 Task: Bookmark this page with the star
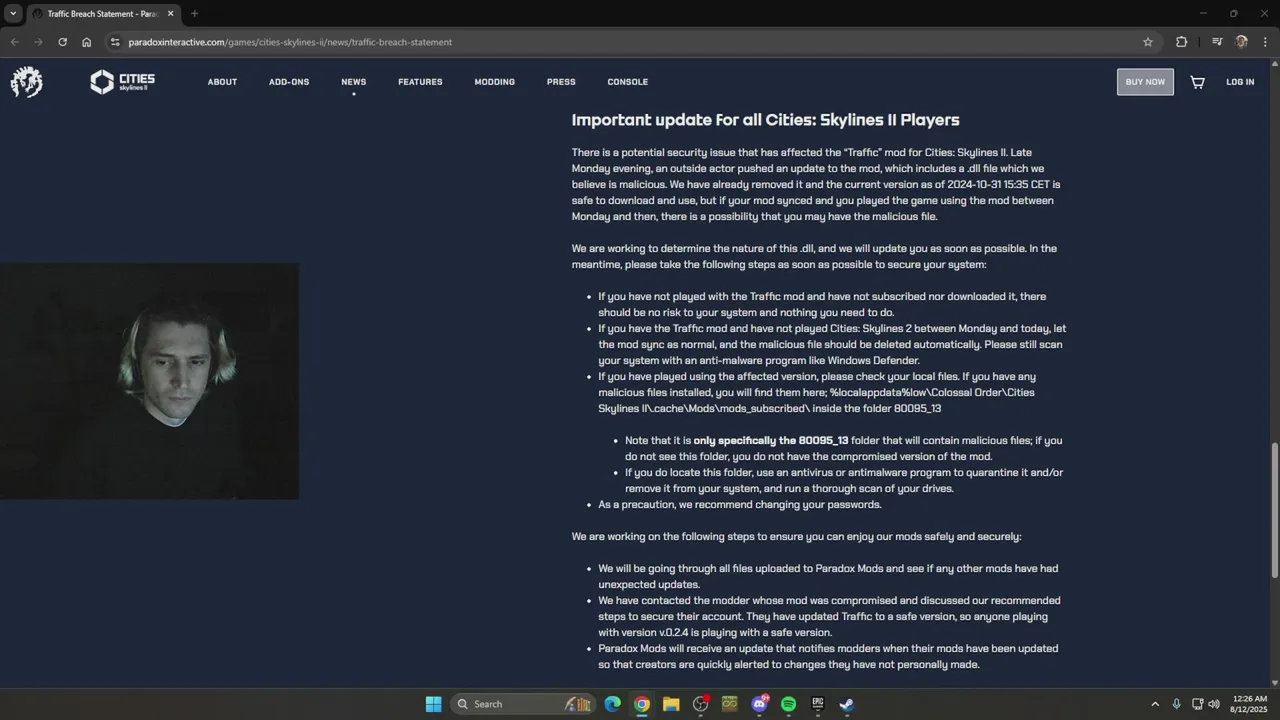tap(1148, 42)
